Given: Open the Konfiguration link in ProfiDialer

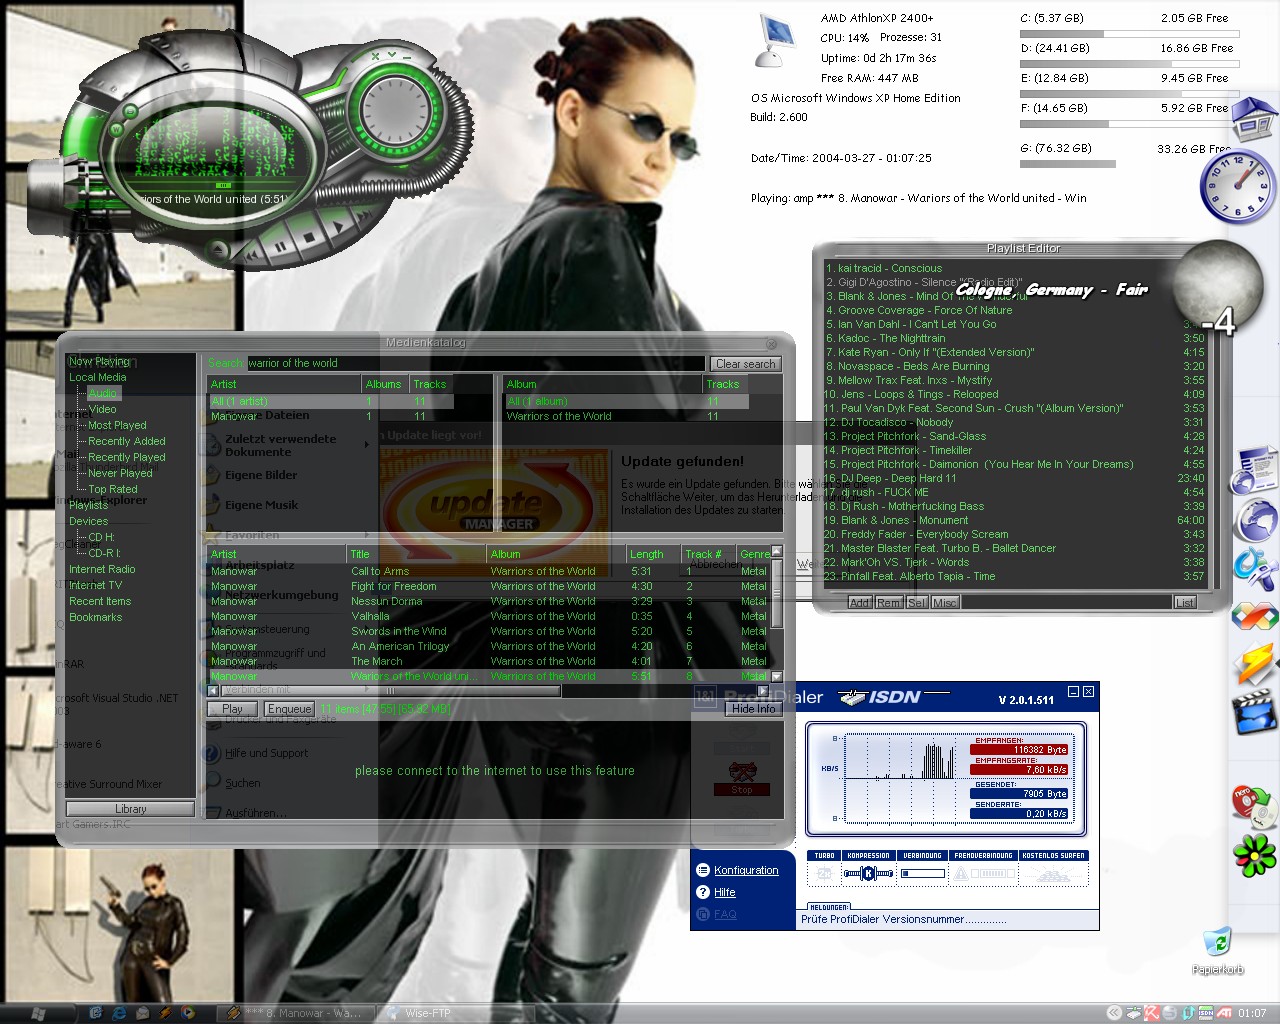Looking at the screenshot, I should tap(746, 870).
